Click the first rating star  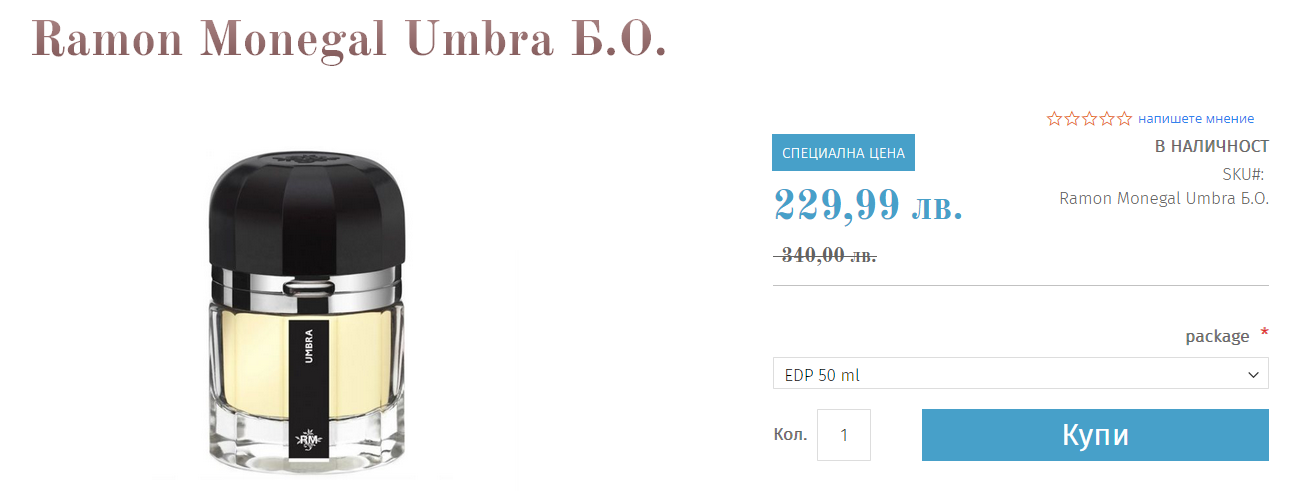pos(1055,119)
